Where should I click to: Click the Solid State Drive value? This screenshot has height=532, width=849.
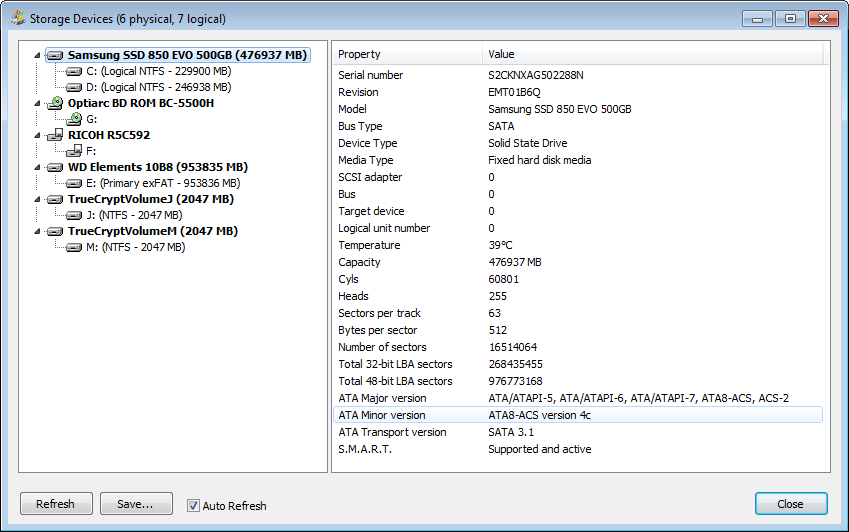tap(527, 143)
